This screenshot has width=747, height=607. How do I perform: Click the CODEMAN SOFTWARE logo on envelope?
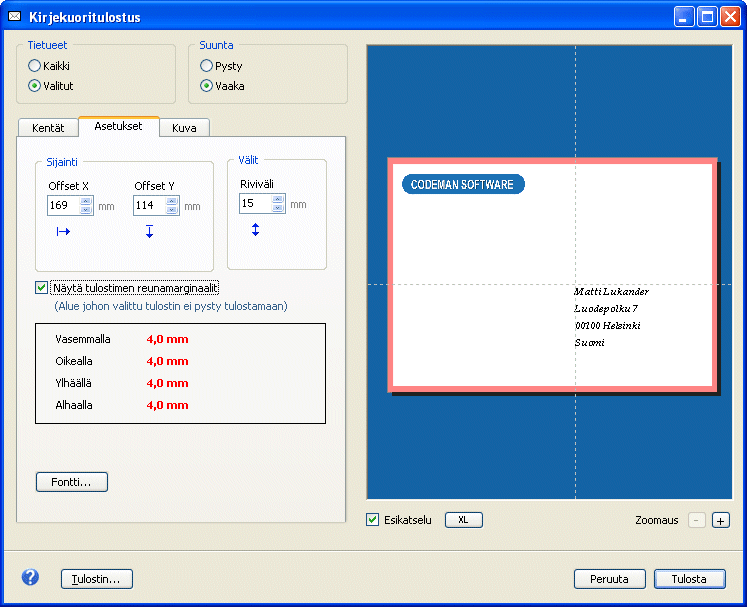[x=463, y=185]
